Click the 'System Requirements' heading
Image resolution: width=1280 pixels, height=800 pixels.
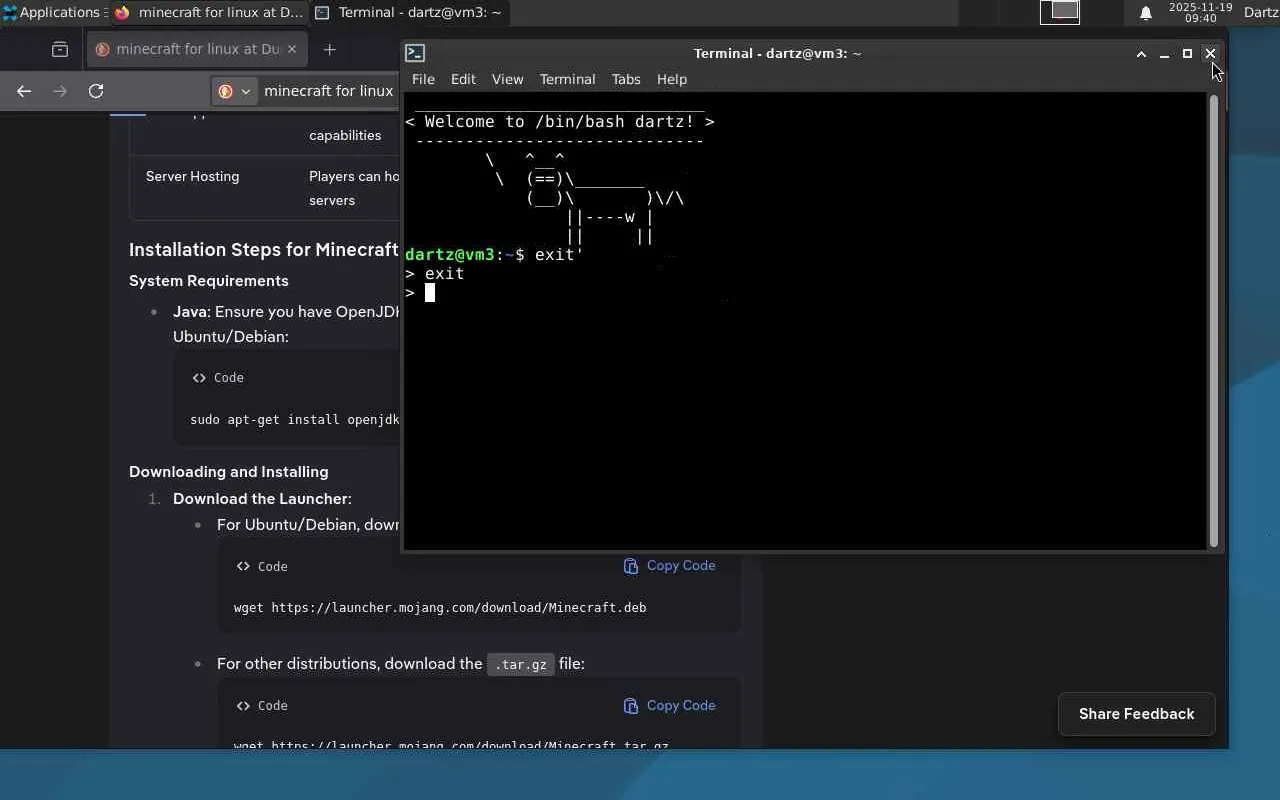tap(209, 281)
